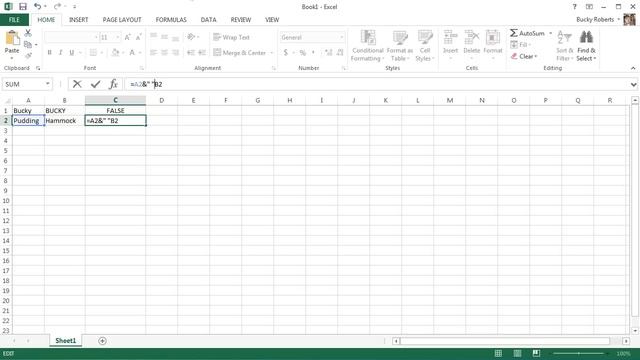Switch to the FORMULAS tab
The height and width of the screenshot is (360, 640).
(171, 20)
